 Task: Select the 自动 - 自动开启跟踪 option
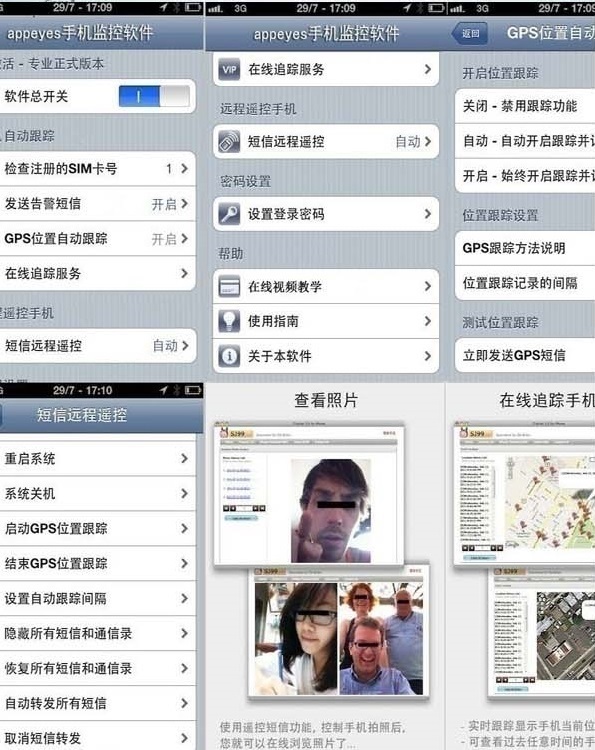[x=525, y=141]
